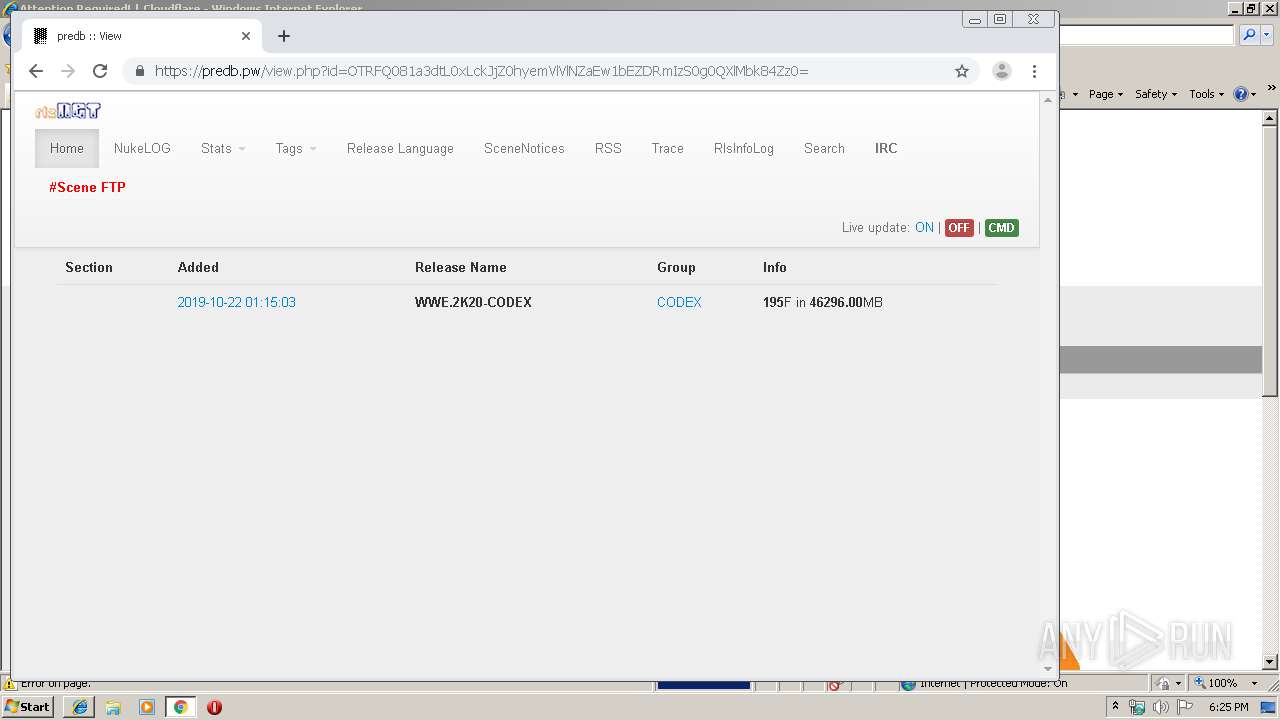Open the RSS nav link
Viewport: 1280px width, 720px height.
(608, 148)
